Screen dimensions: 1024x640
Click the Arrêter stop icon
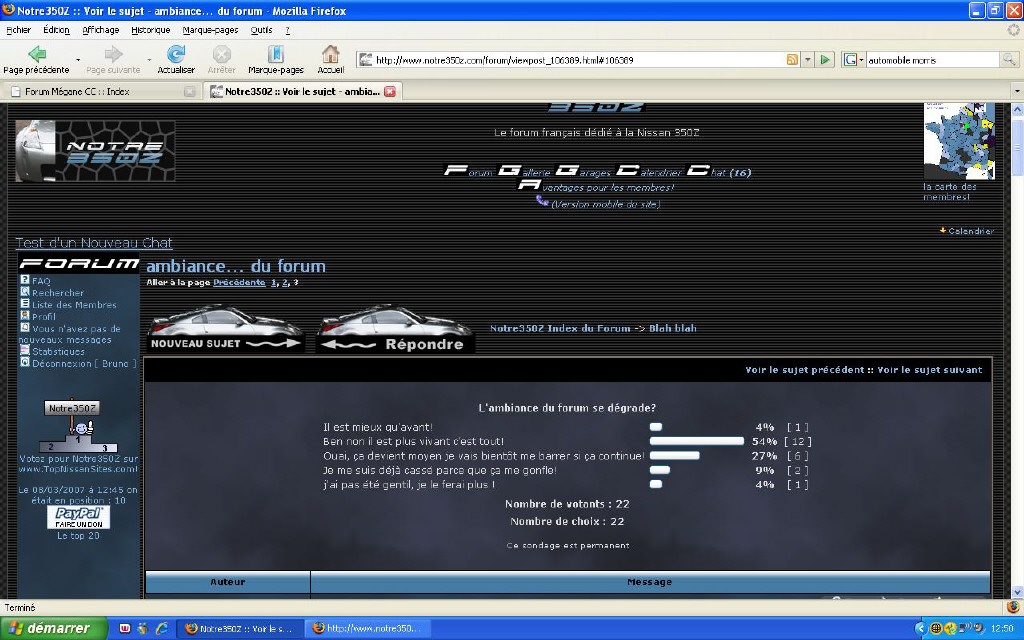pos(221,54)
